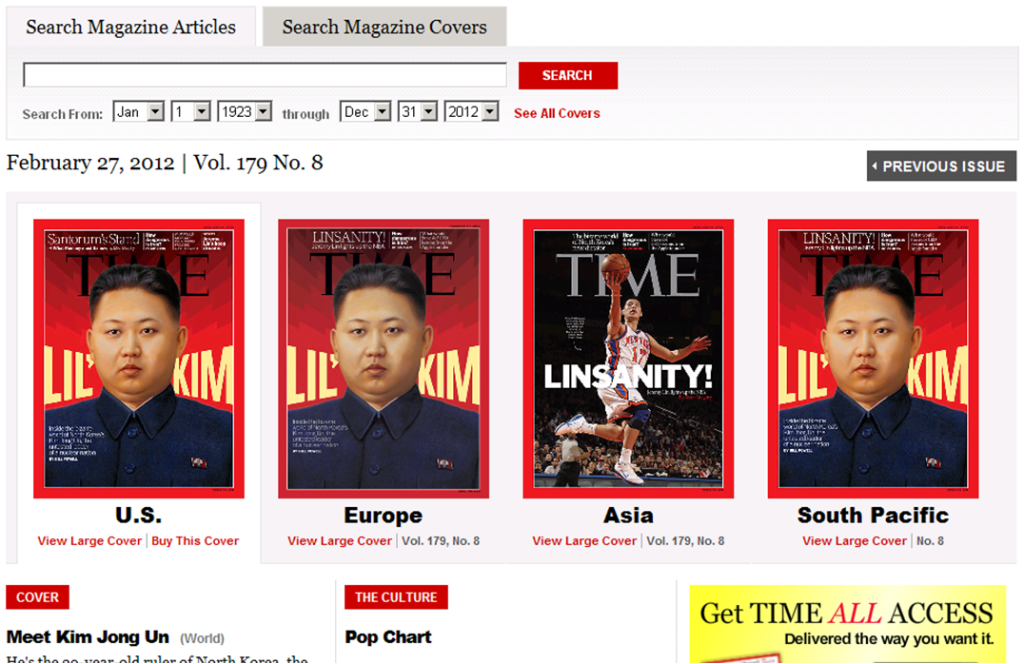Select the Europe edition heading
Image resolution: width=1024 pixels, height=664 pixels.
[383, 516]
